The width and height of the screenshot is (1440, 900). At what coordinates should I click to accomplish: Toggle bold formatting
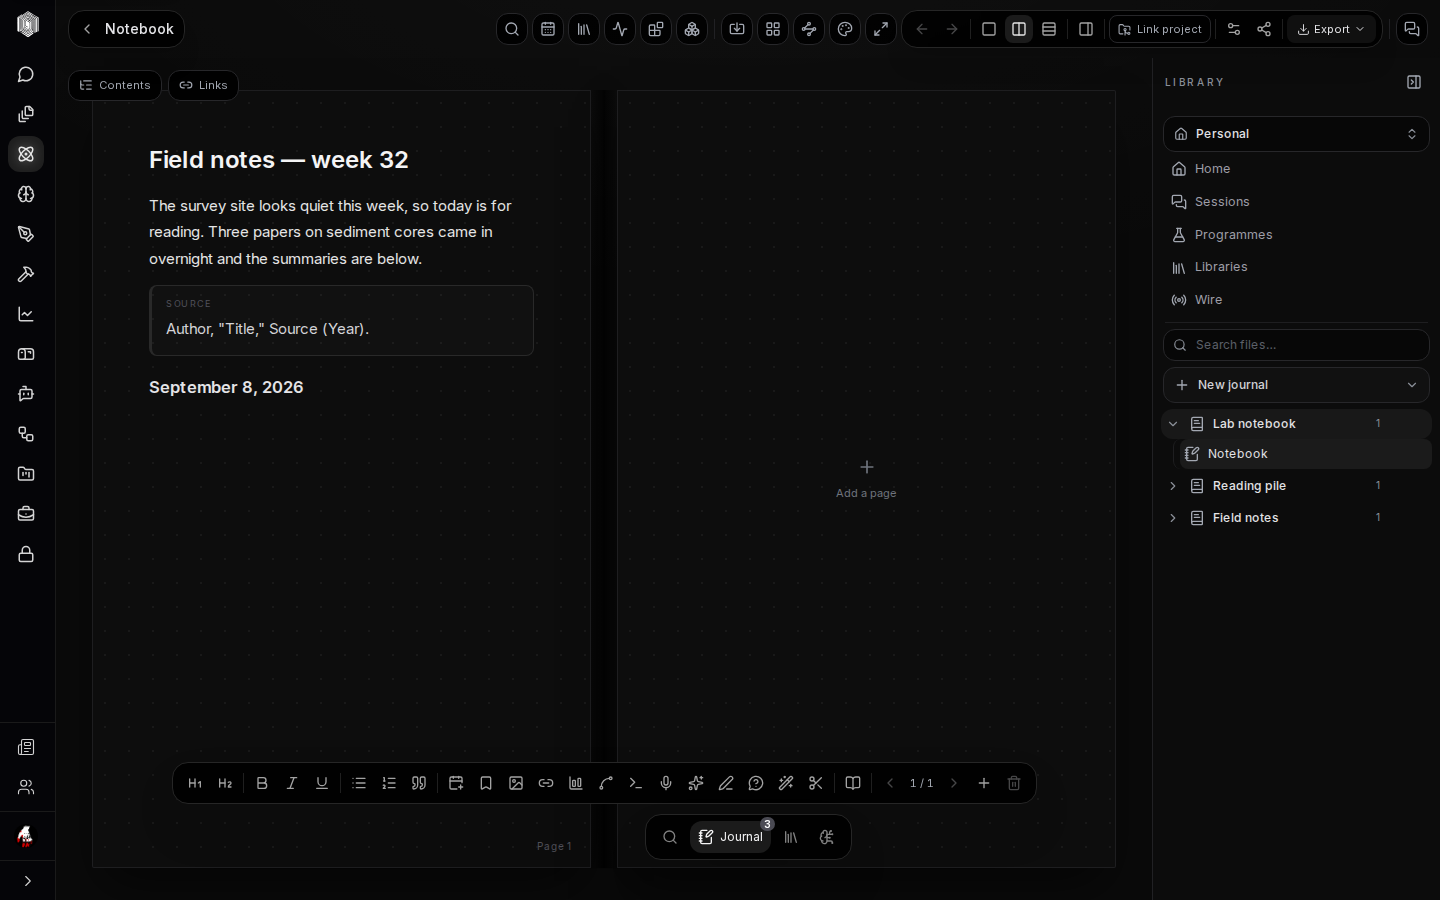(x=262, y=783)
